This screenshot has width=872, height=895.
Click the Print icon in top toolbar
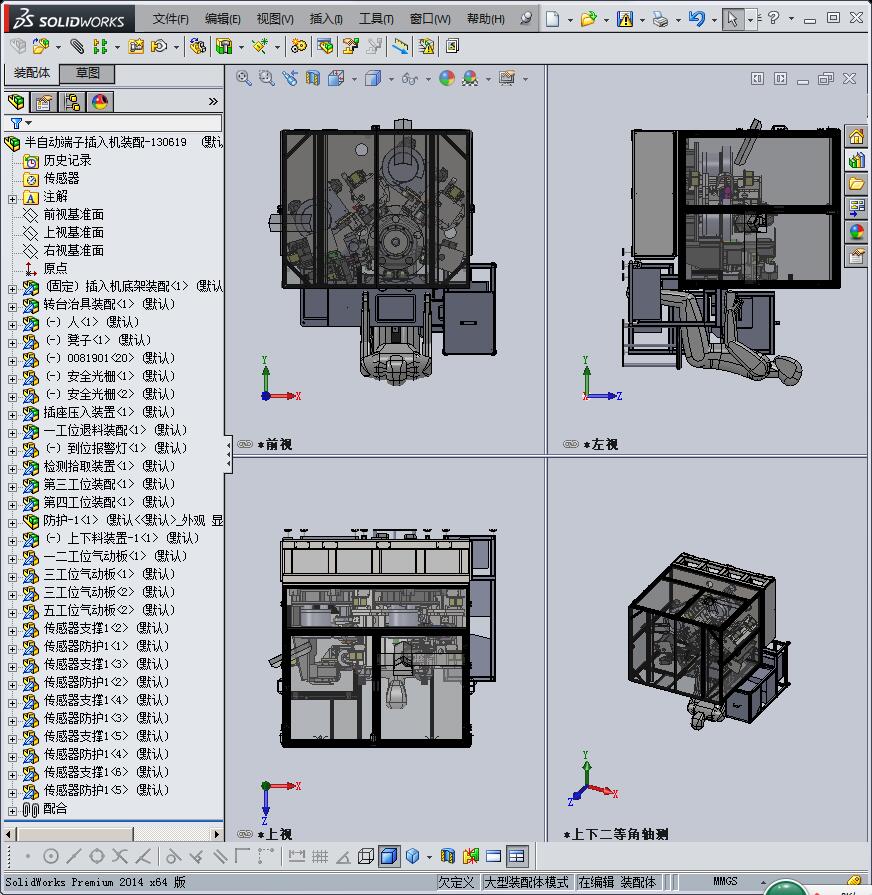659,19
